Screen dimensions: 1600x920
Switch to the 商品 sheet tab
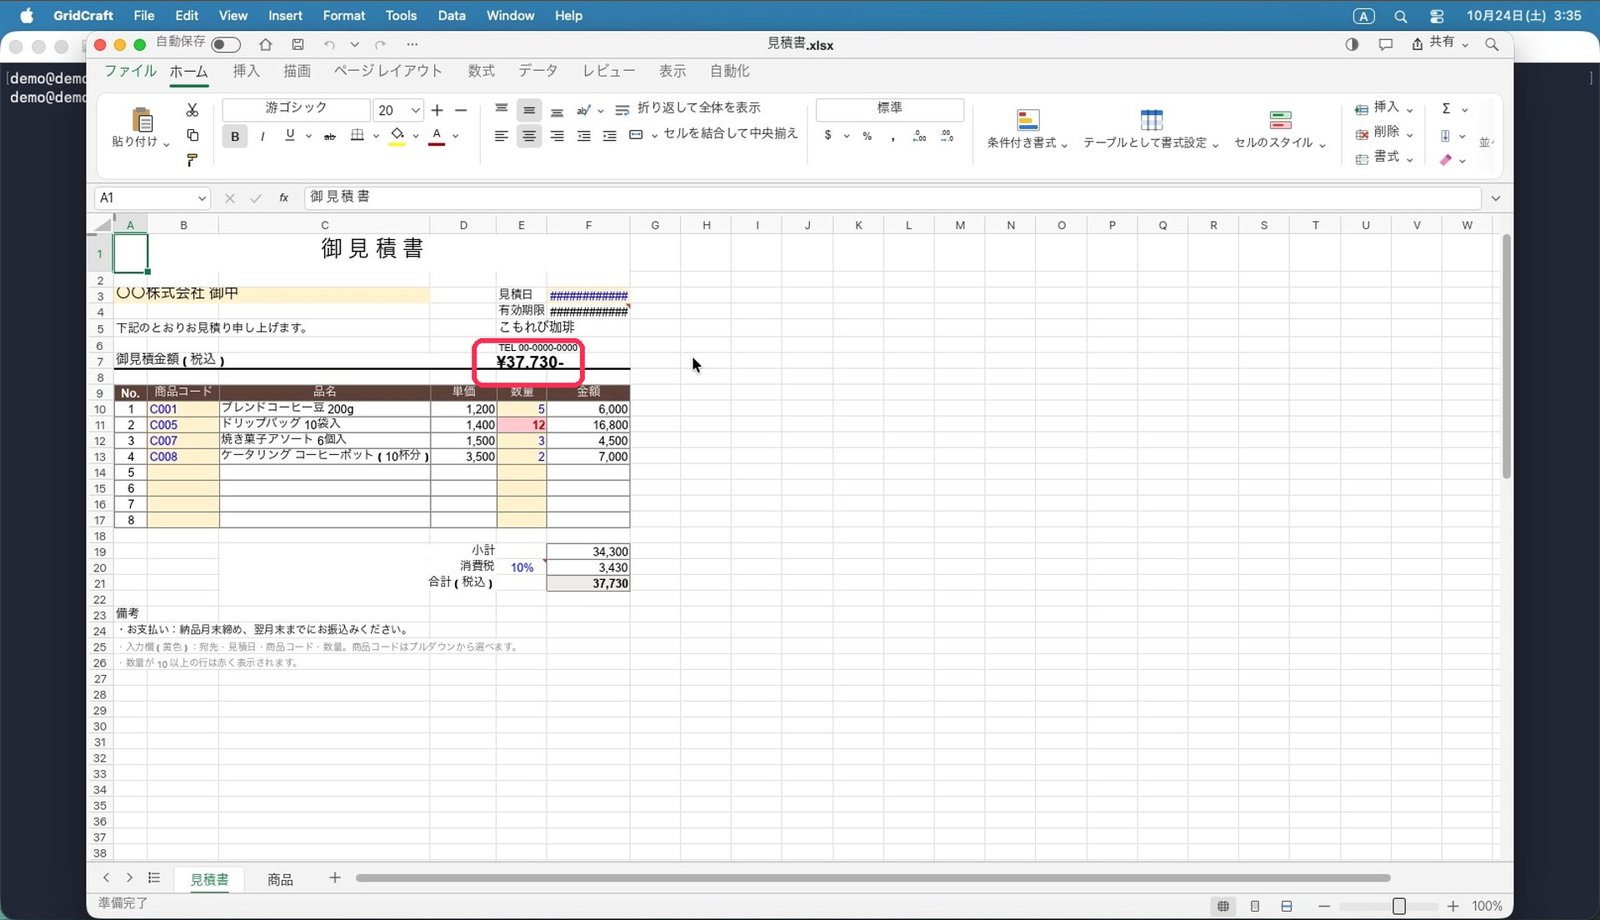pyautogui.click(x=280, y=879)
